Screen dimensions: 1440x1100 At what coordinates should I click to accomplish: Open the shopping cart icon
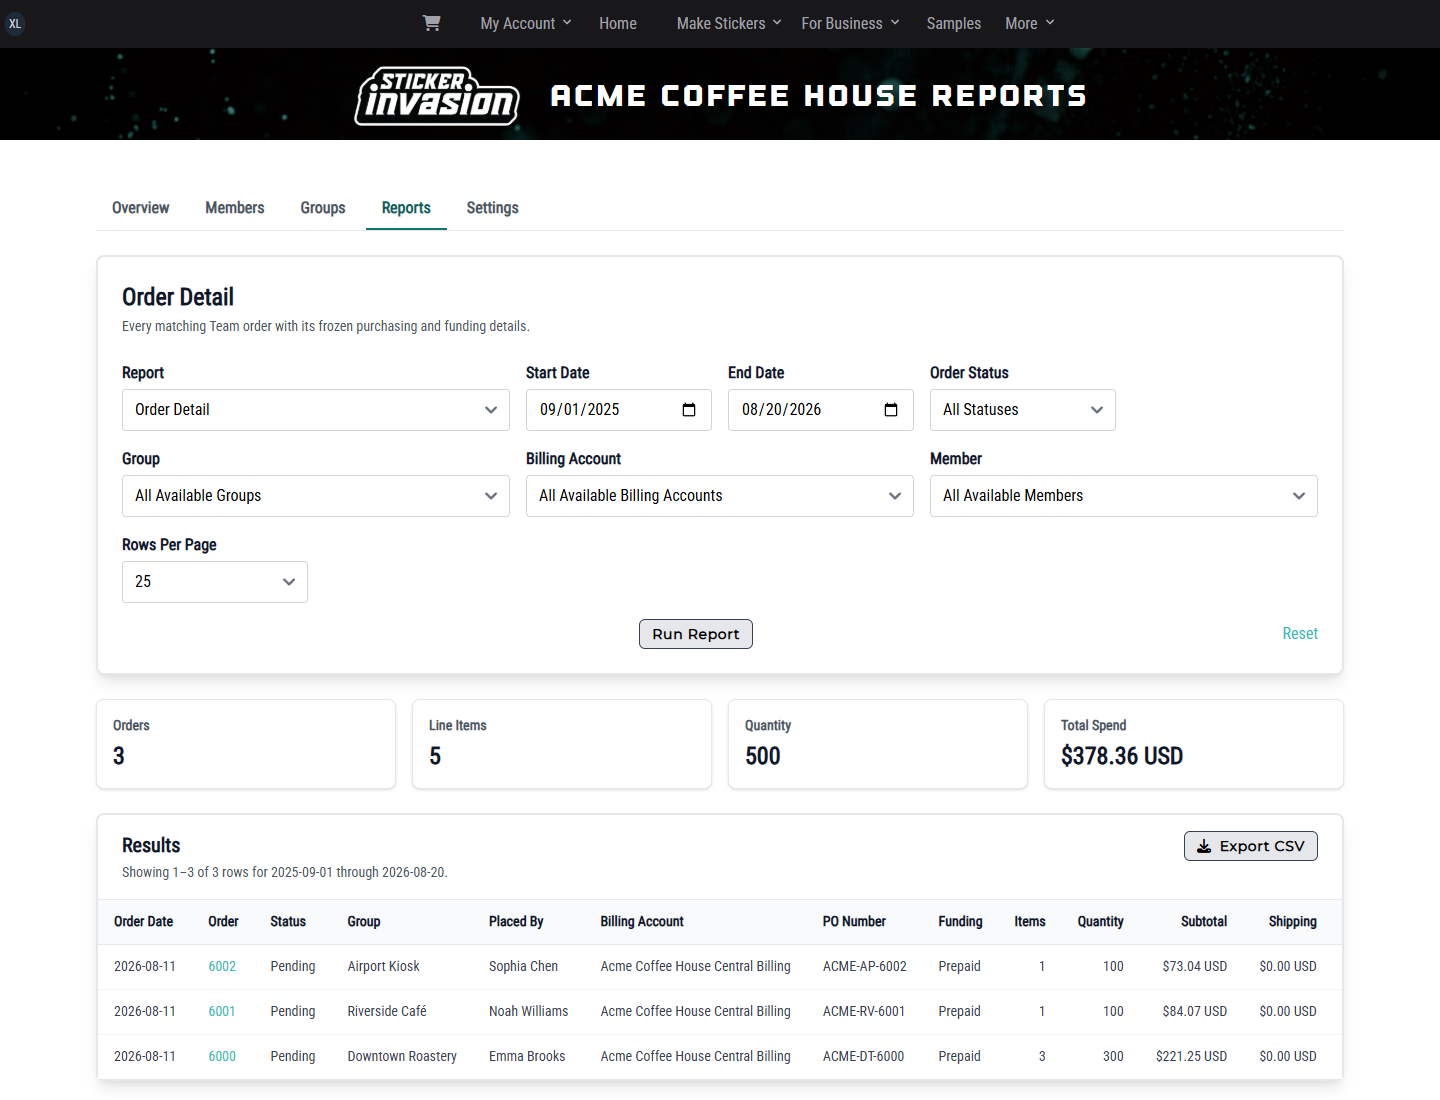[x=431, y=23]
